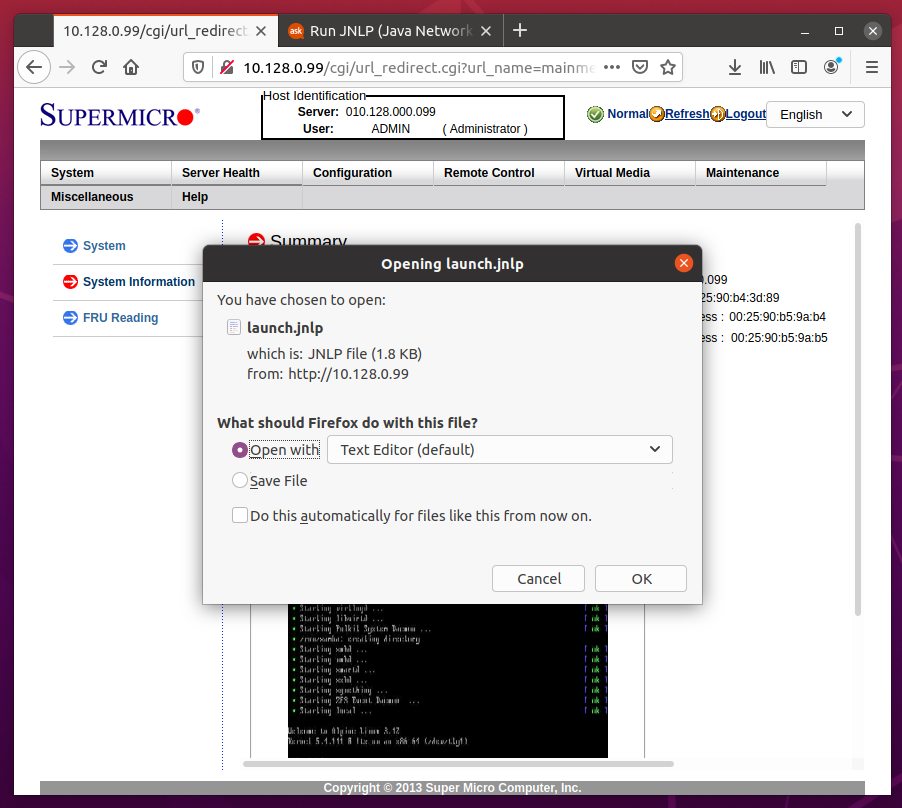
Task: Close the 10.128.0.99 url_redirect tab
Action: tap(261, 31)
